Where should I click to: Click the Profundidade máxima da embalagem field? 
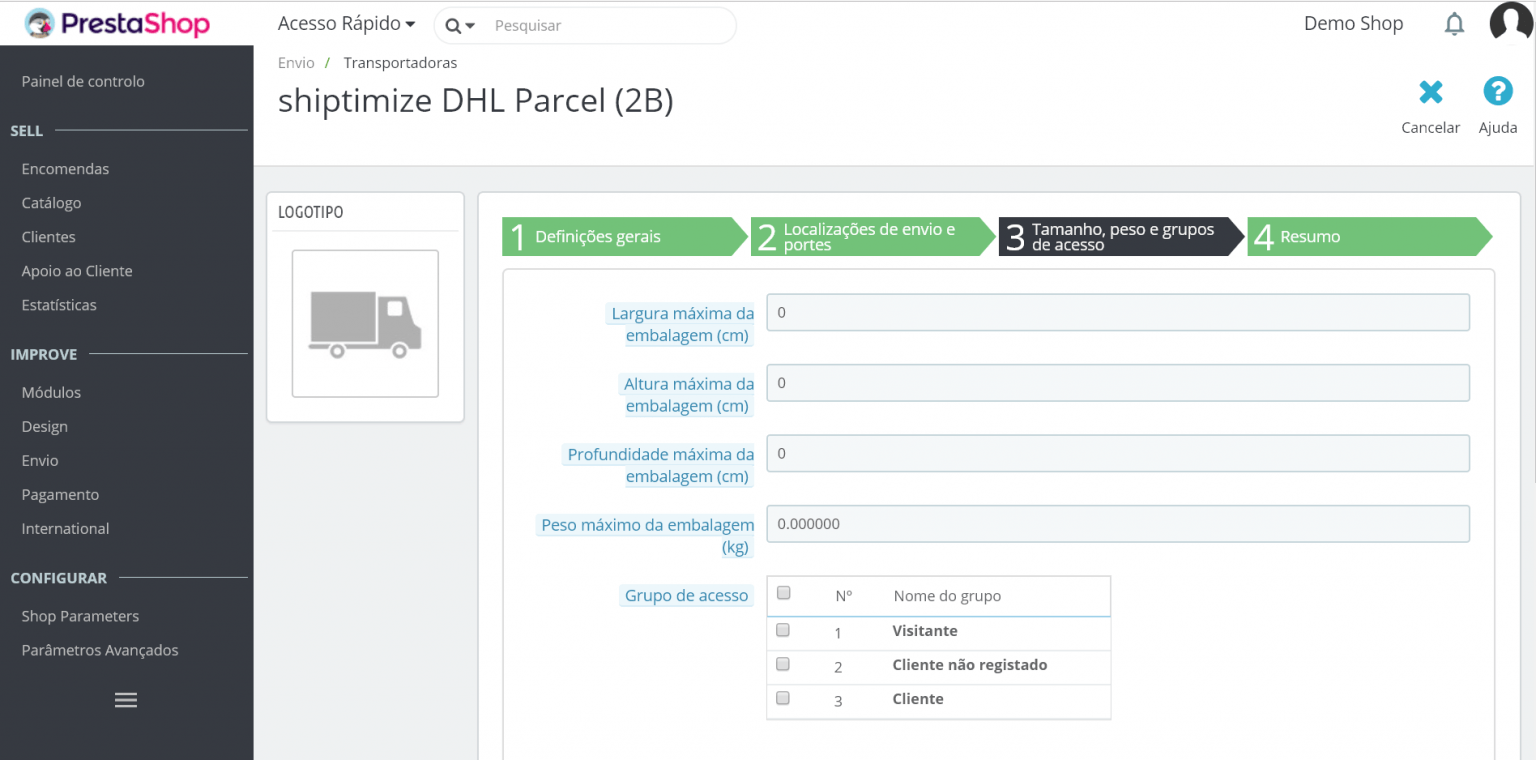click(1118, 453)
